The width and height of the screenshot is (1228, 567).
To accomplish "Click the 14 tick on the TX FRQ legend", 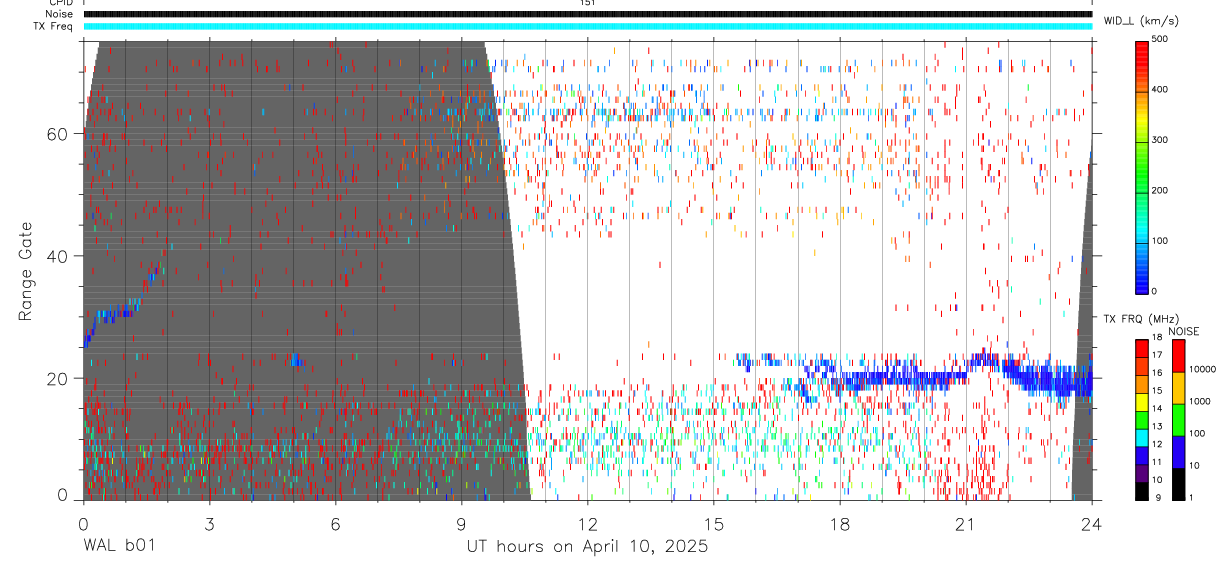I will coord(1157,410).
